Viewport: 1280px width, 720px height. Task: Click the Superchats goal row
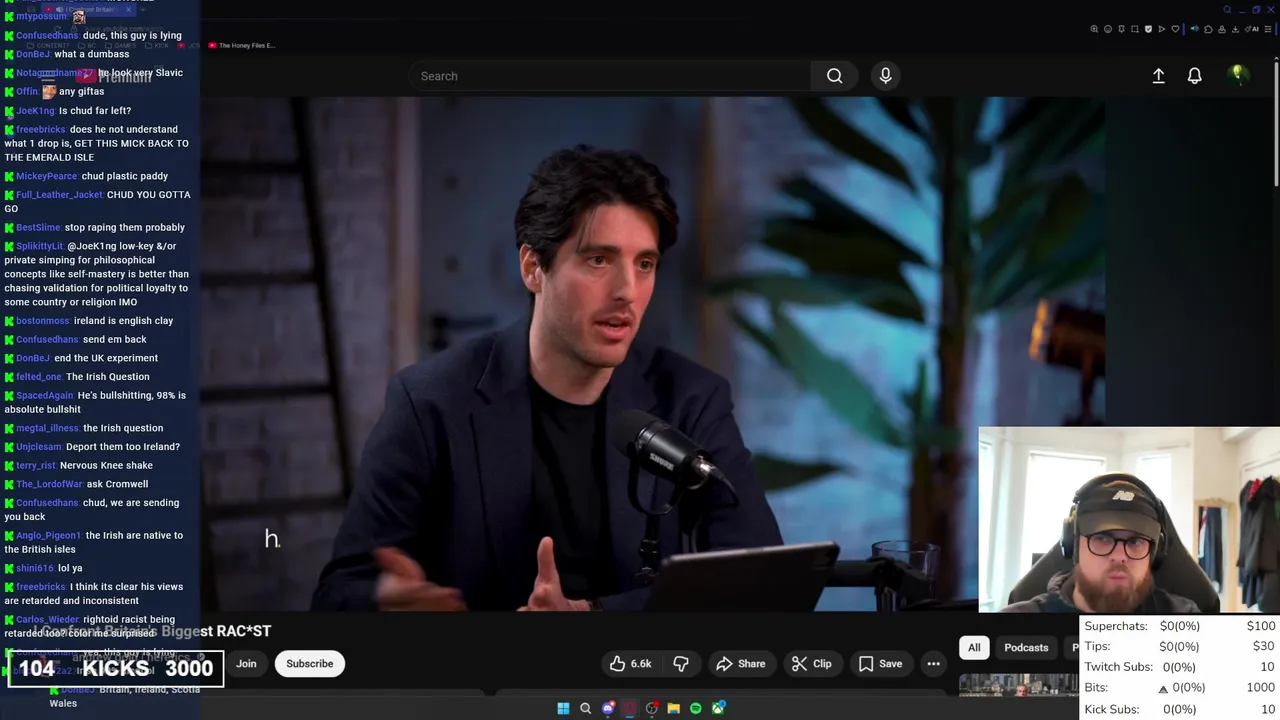pyautogui.click(x=1180, y=626)
